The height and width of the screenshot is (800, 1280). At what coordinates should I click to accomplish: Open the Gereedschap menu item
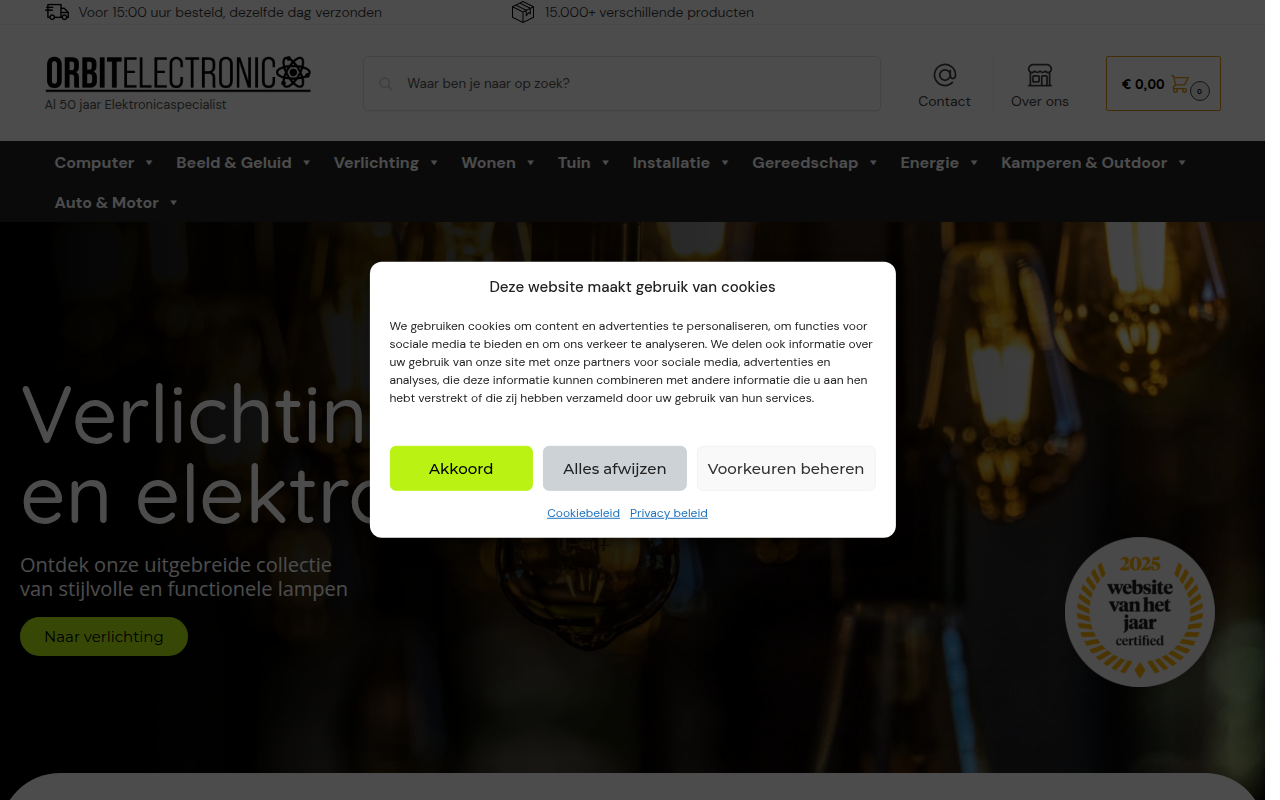coord(805,163)
